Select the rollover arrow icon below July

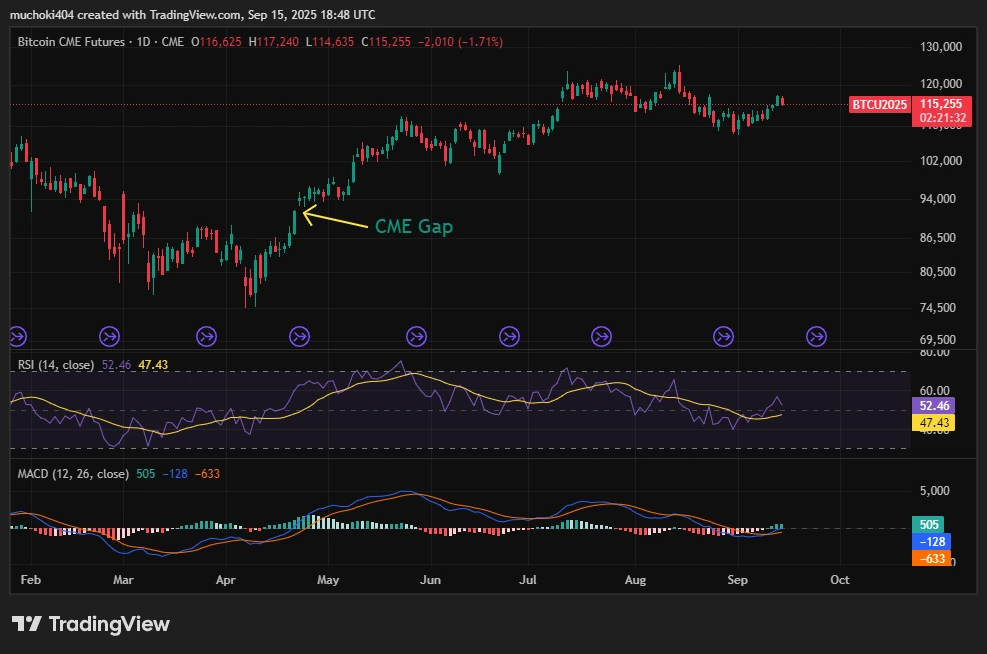coord(509,337)
